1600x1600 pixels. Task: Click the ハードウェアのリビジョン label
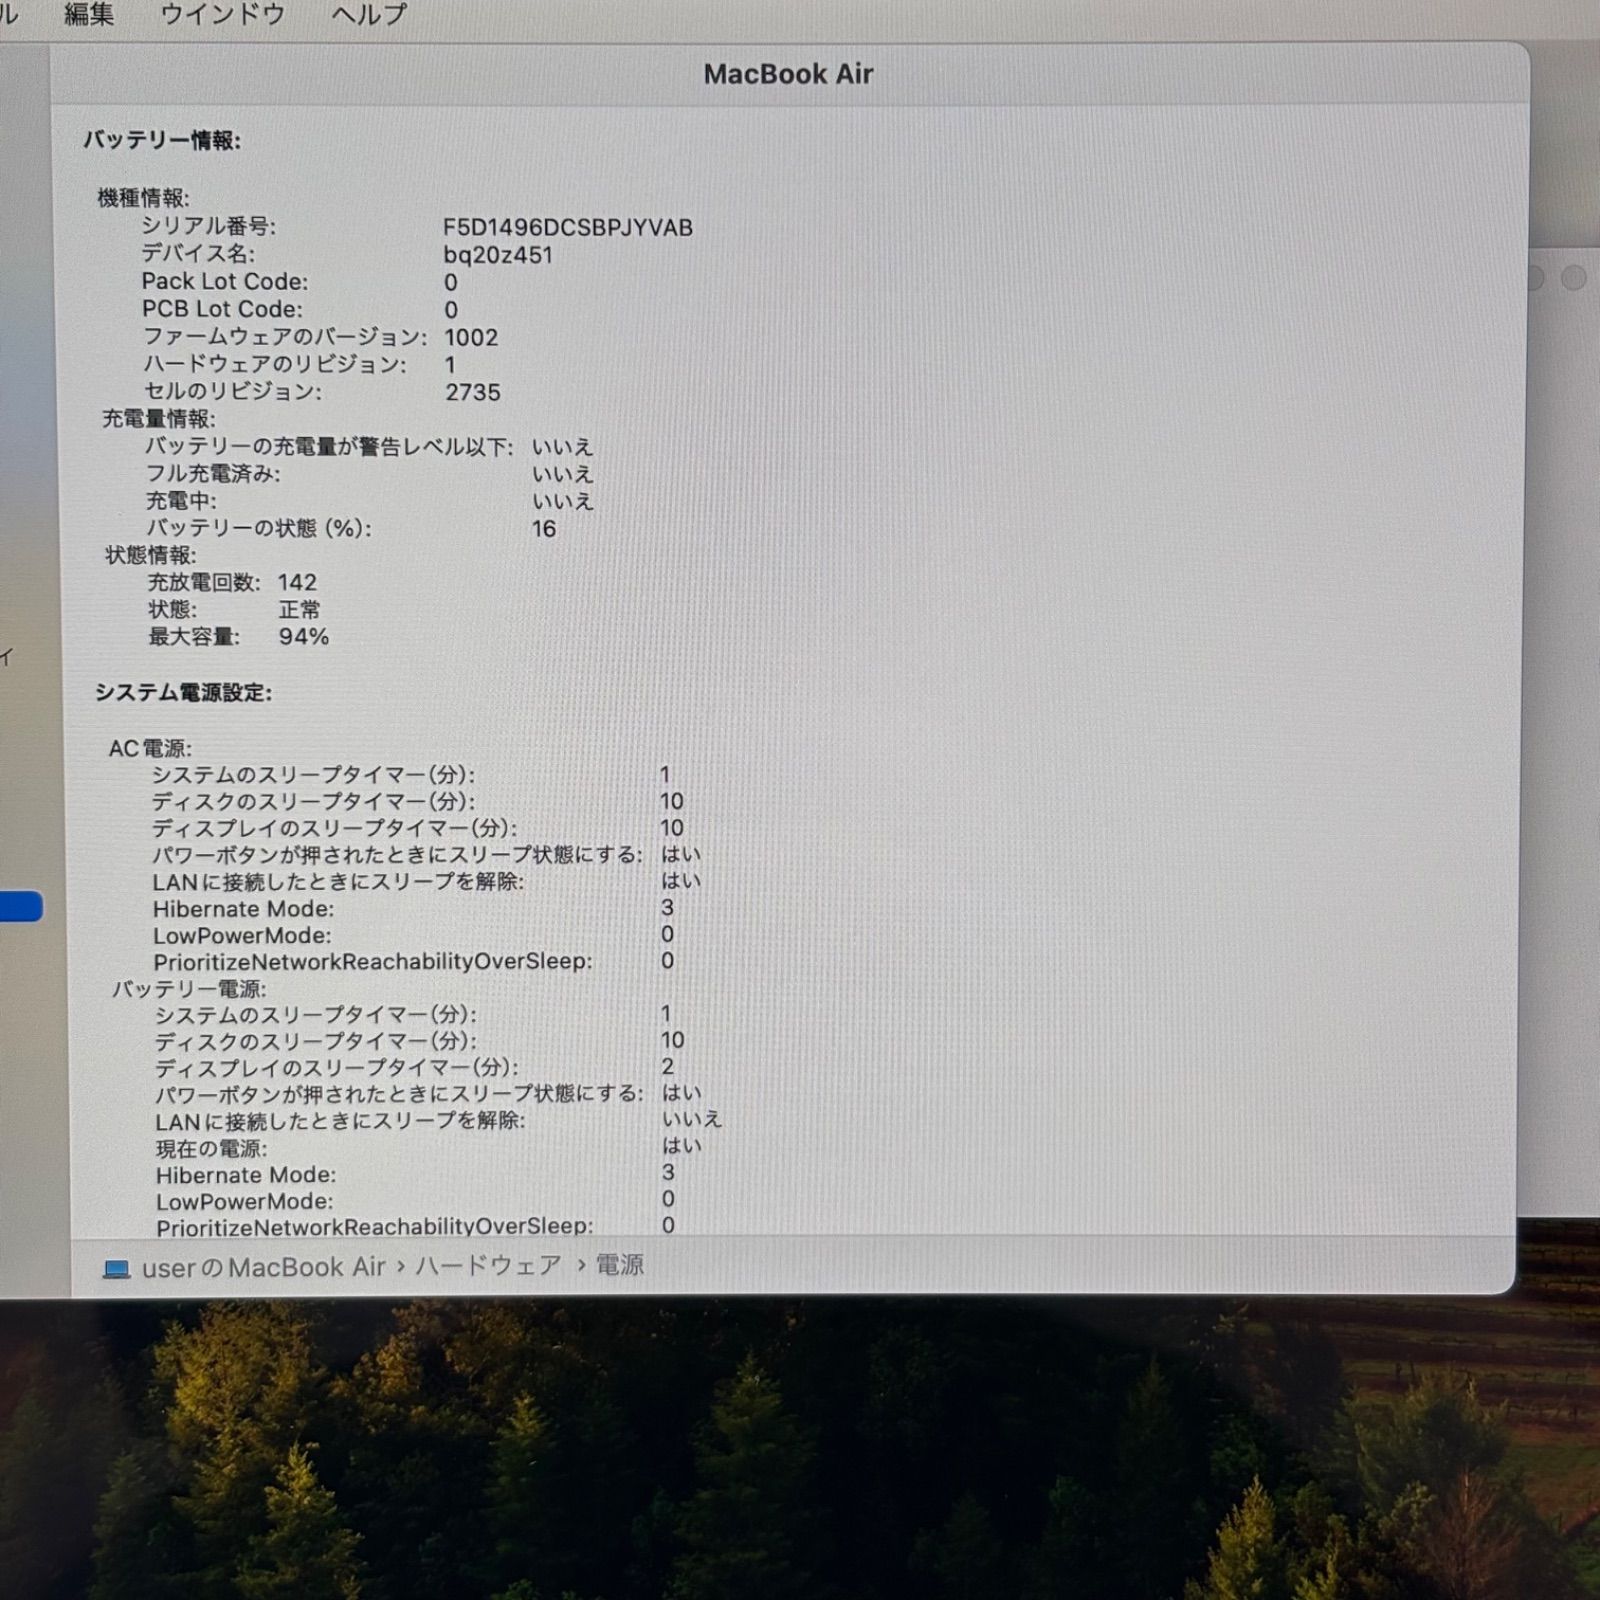(x=275, y=364)
